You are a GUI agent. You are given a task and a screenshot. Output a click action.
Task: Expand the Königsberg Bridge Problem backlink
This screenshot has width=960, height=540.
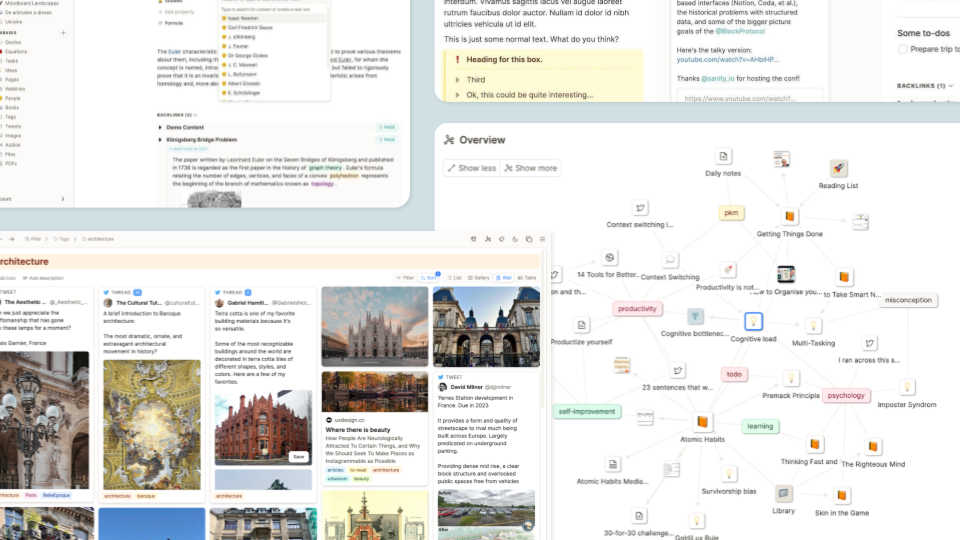(x=160, y=140)
